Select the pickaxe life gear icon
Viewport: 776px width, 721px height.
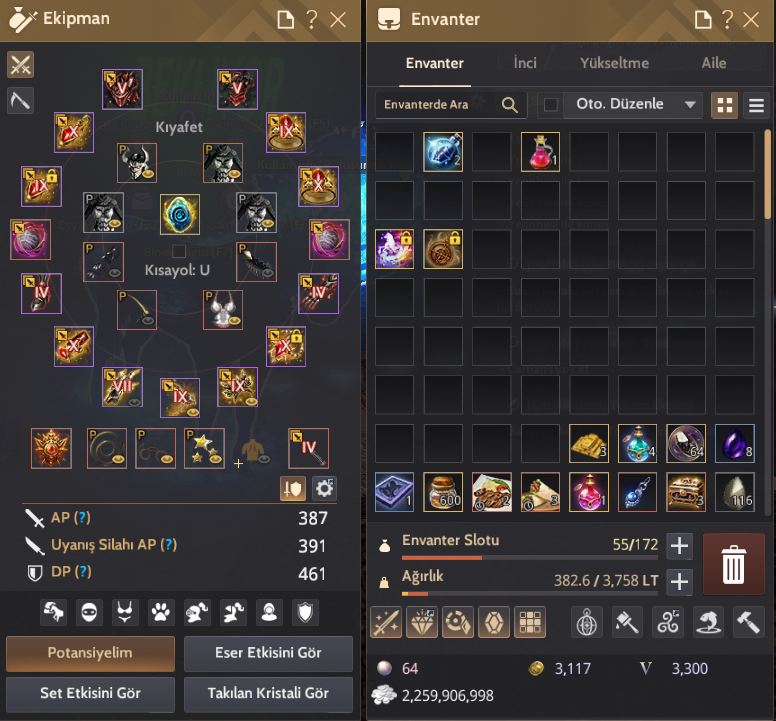pos(20,100)
